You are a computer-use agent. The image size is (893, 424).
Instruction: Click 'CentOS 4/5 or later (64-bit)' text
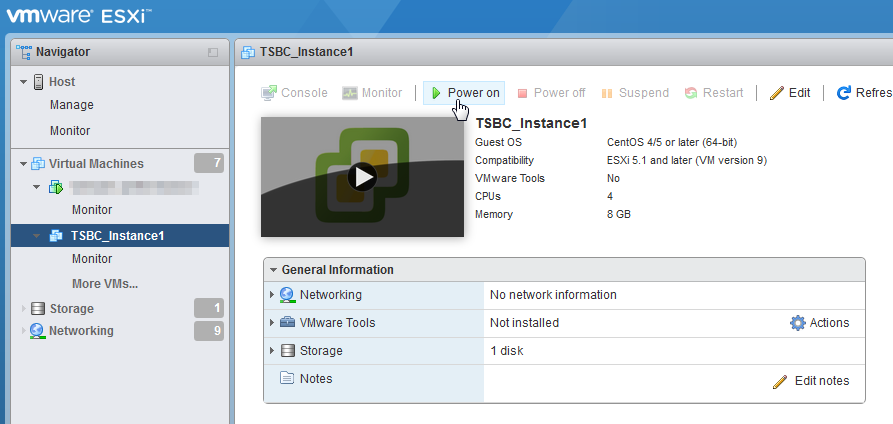(672, 142)
